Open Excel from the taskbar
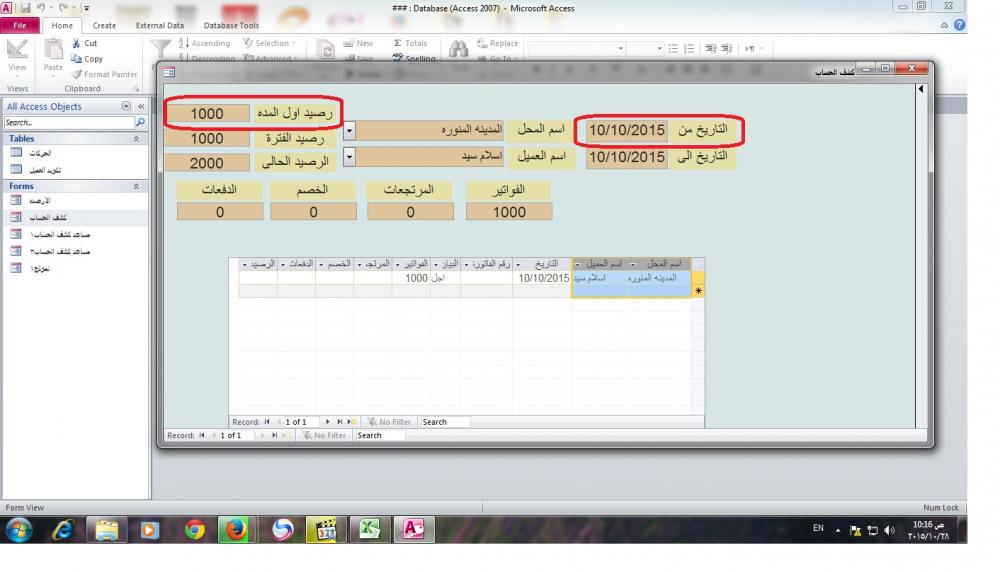Viewport: 1000px width, 572px height. [x=369, y=529]
